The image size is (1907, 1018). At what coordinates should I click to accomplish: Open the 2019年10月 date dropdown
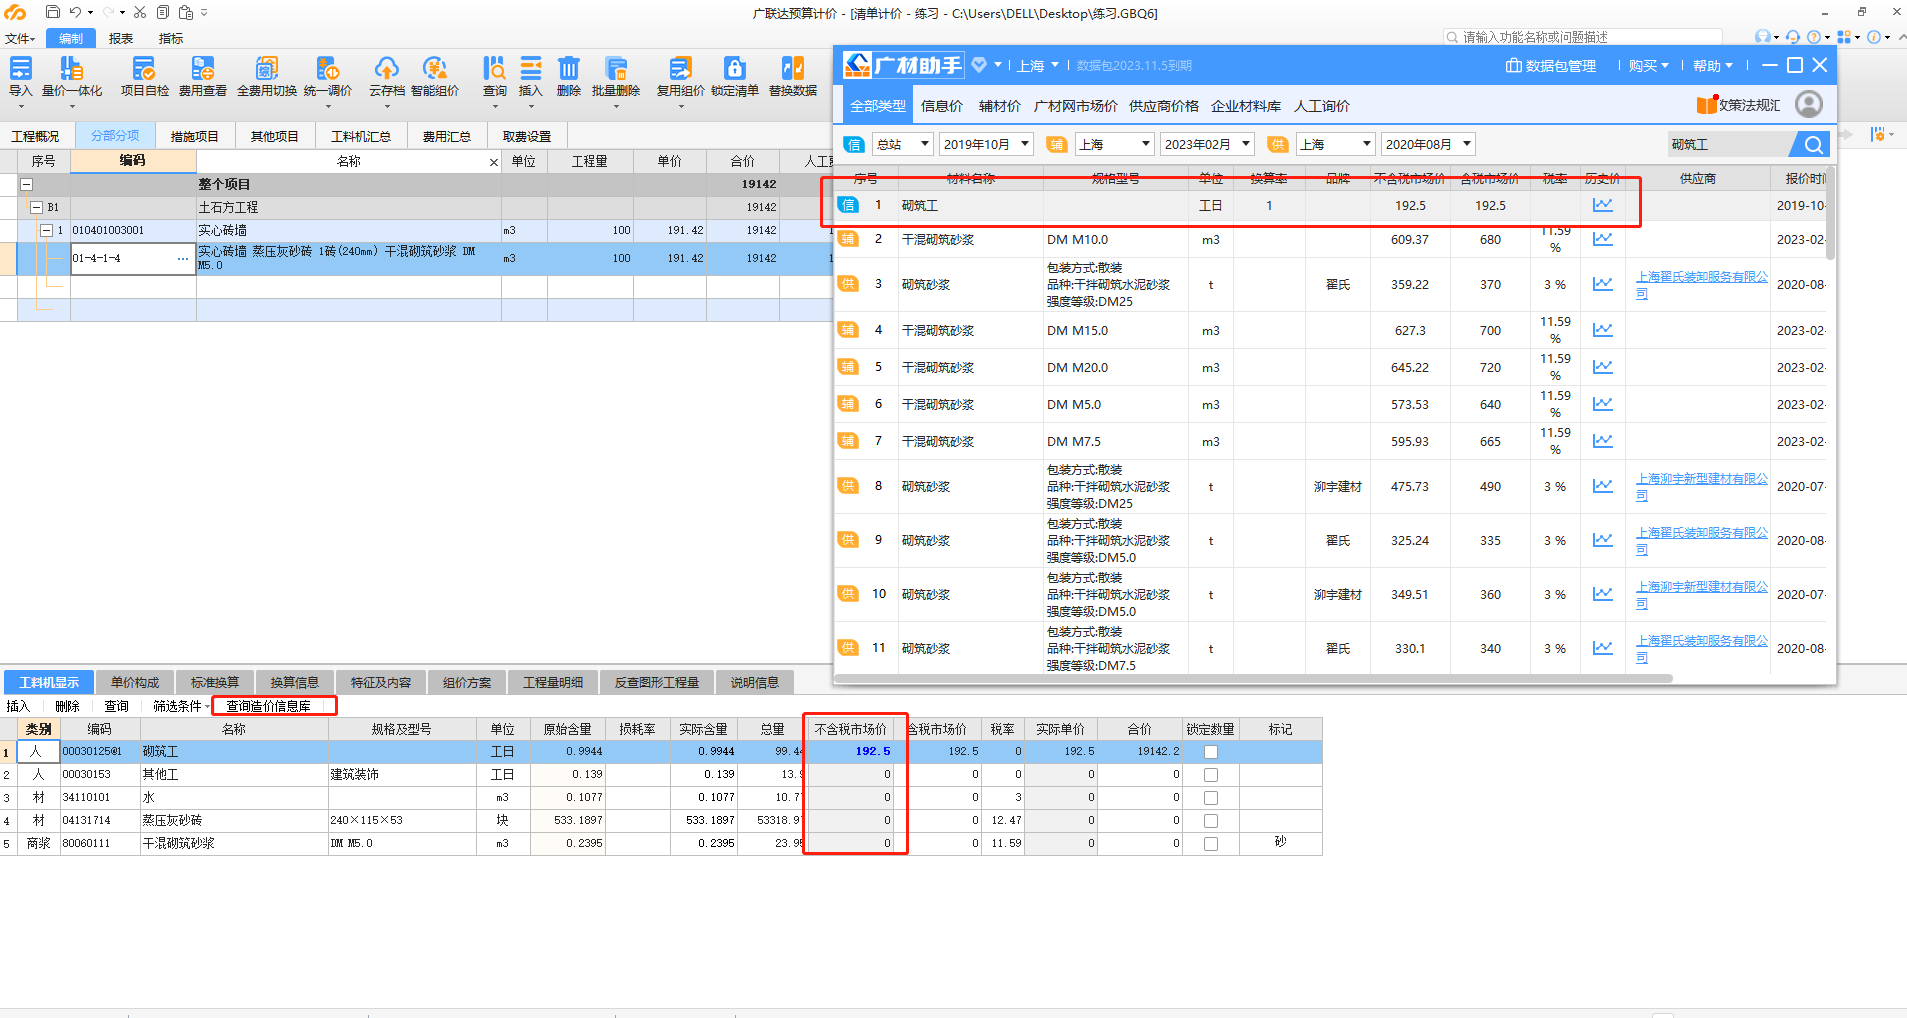986,145
